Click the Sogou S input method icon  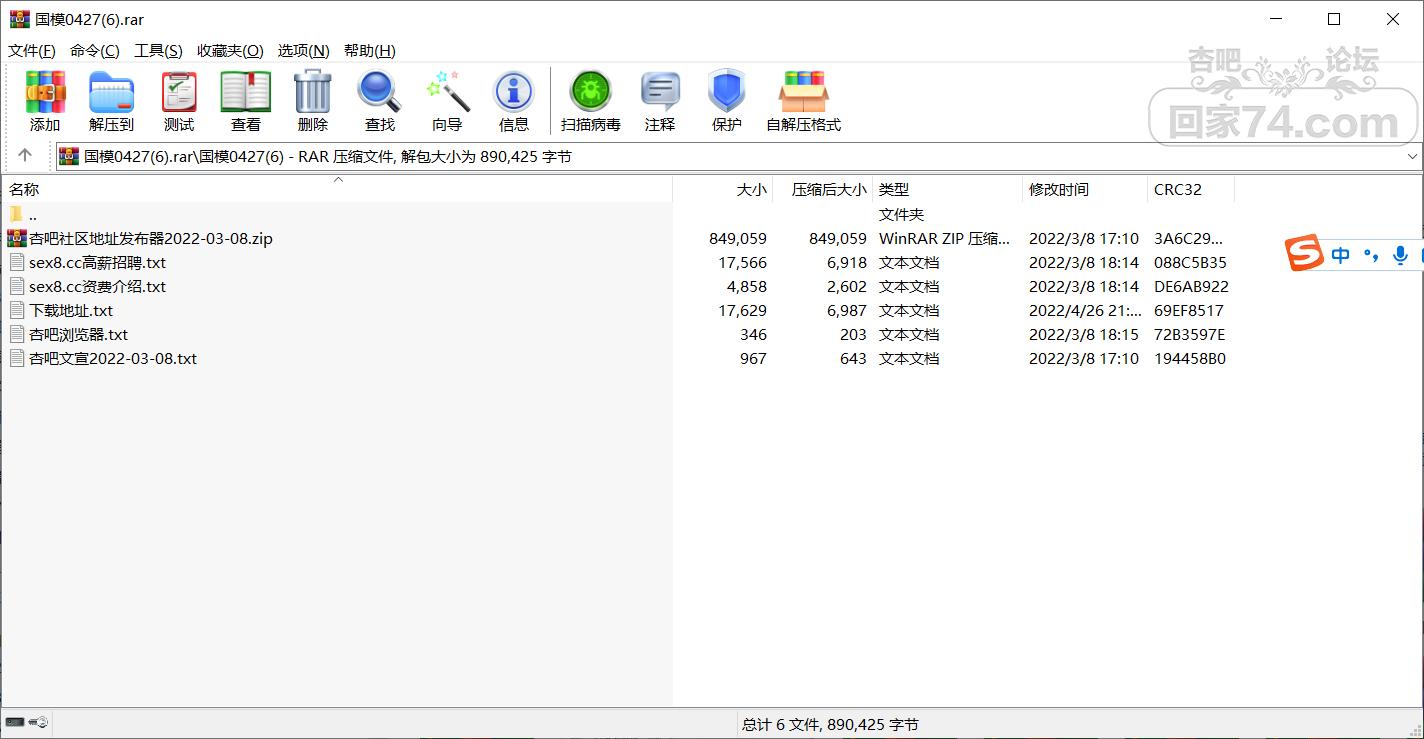[x=1304, y=255]
